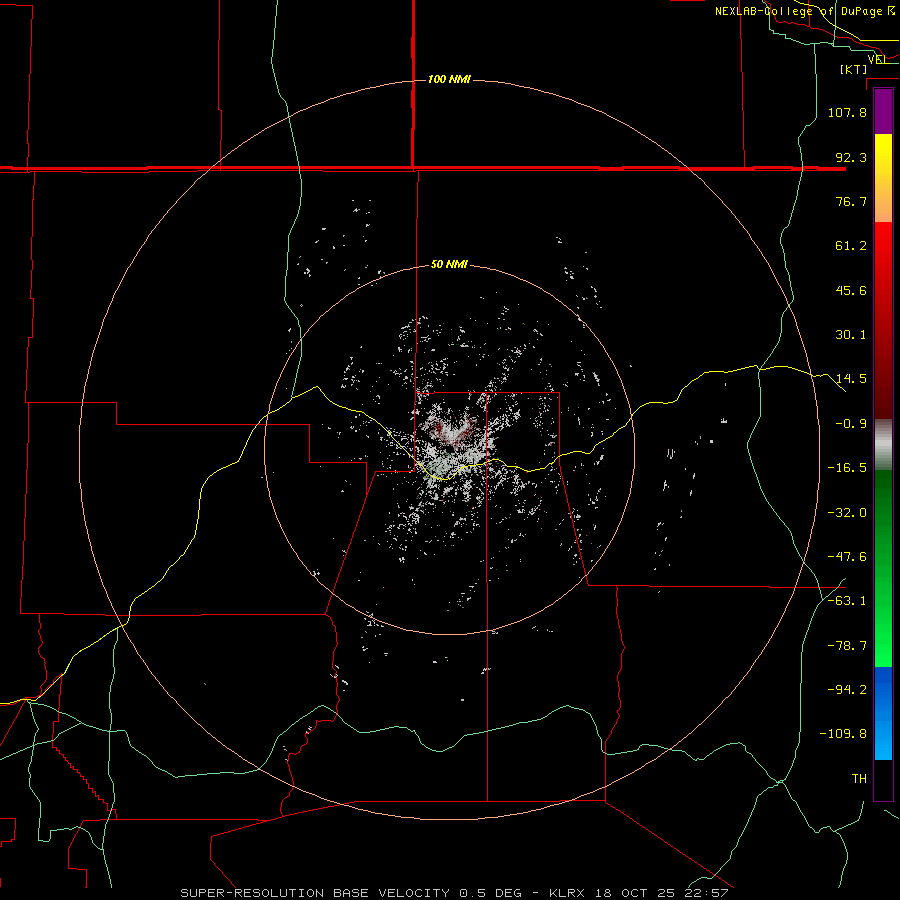900x900 pixels.
Task: Select the -16.5 value on velocity scale
Action: [x=847, y=468]
